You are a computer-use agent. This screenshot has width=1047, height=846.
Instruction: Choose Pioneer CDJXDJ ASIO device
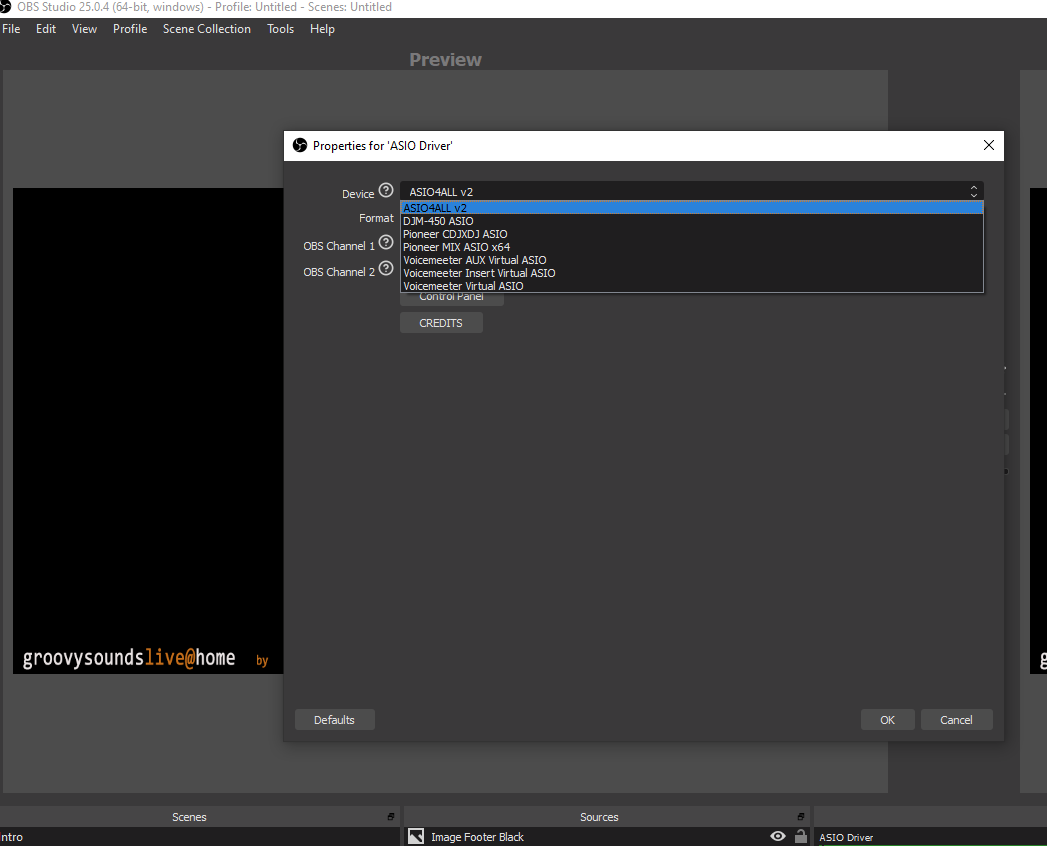click(692, 234)
